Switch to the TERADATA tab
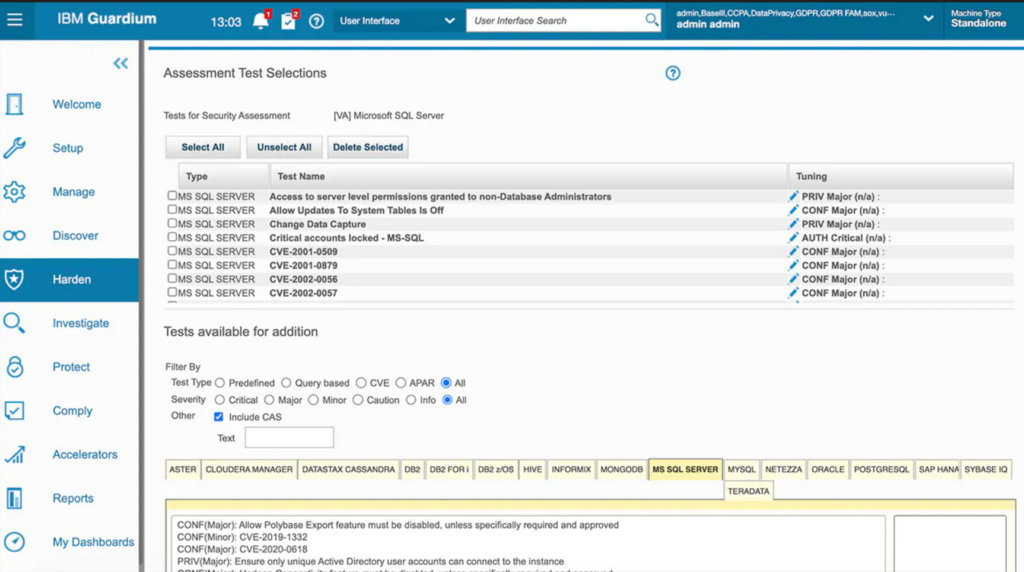The image size is (1024, 572). (x=748, y=491)
